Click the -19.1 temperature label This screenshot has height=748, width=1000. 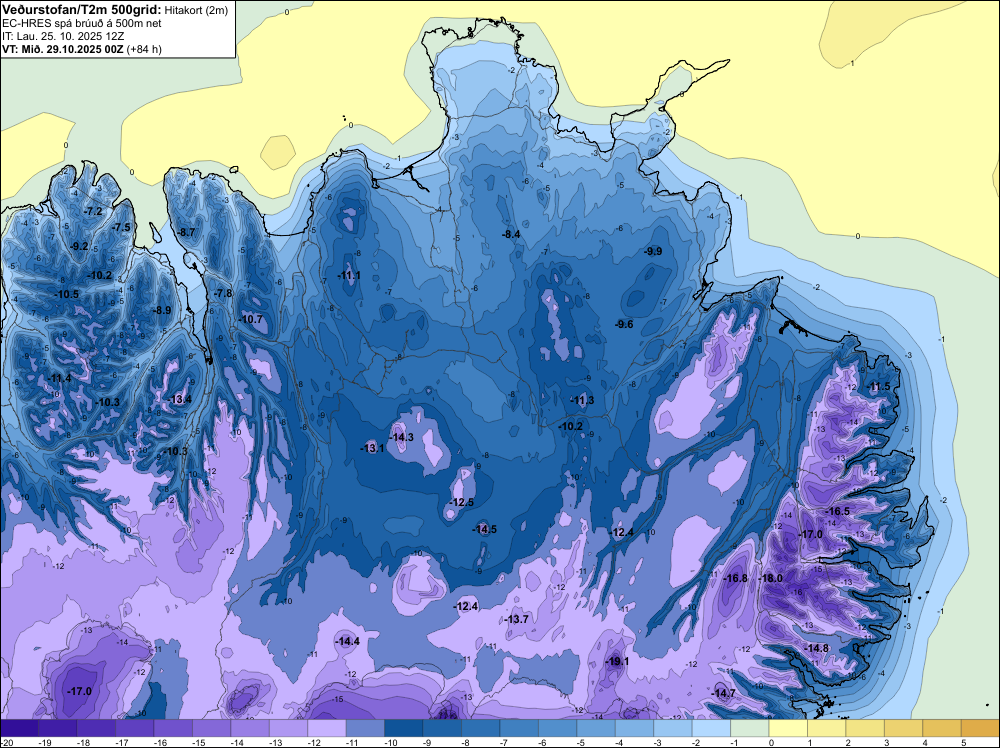pyautogui.click(x=617, y=661)
